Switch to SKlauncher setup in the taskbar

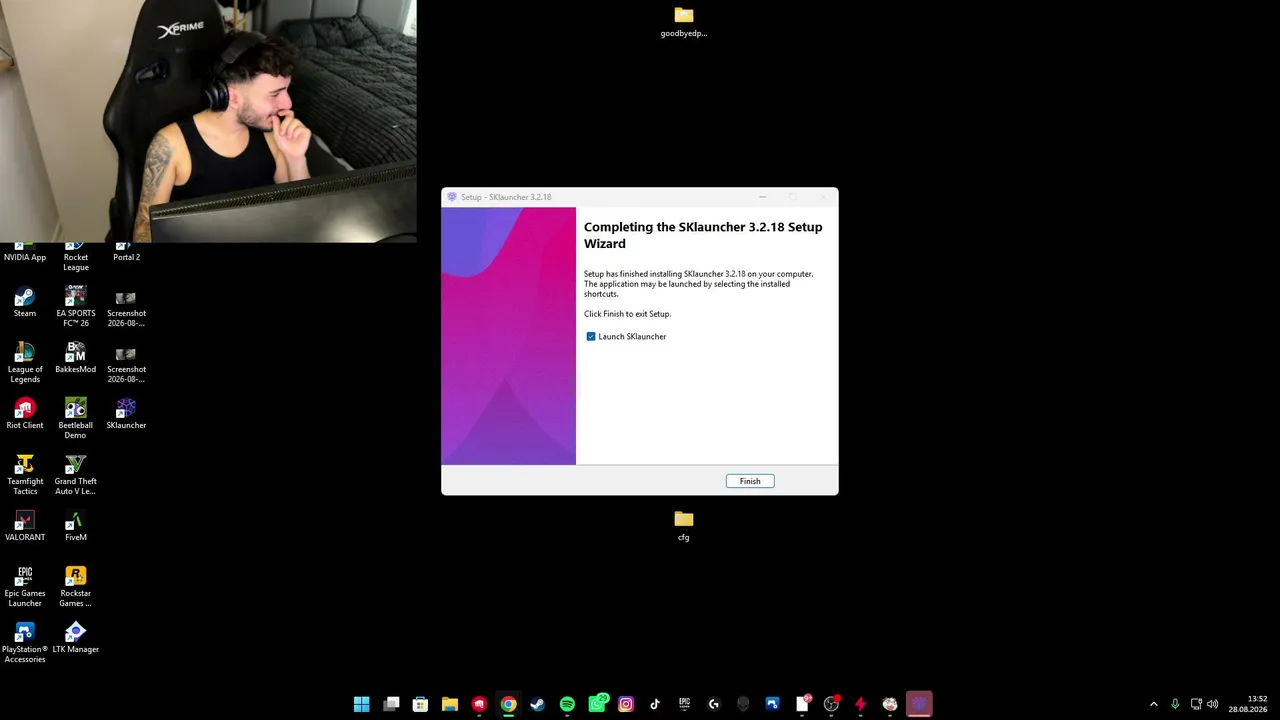coord(919,704)
